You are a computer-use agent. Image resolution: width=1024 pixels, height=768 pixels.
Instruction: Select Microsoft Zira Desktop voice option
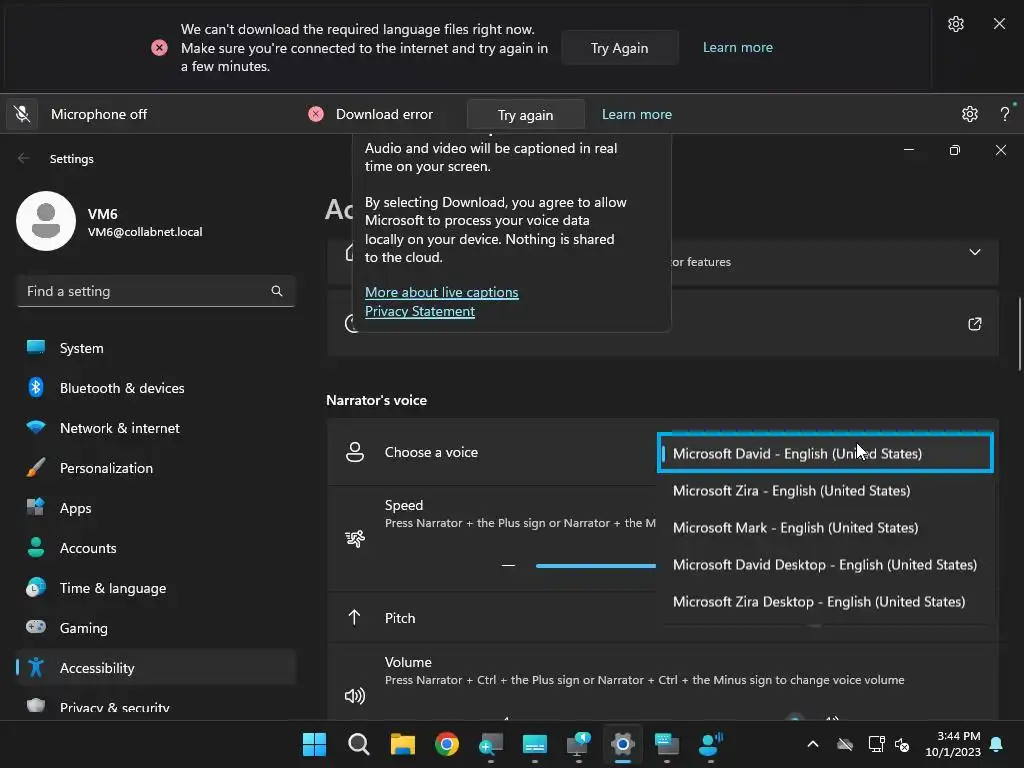(825, 601)
